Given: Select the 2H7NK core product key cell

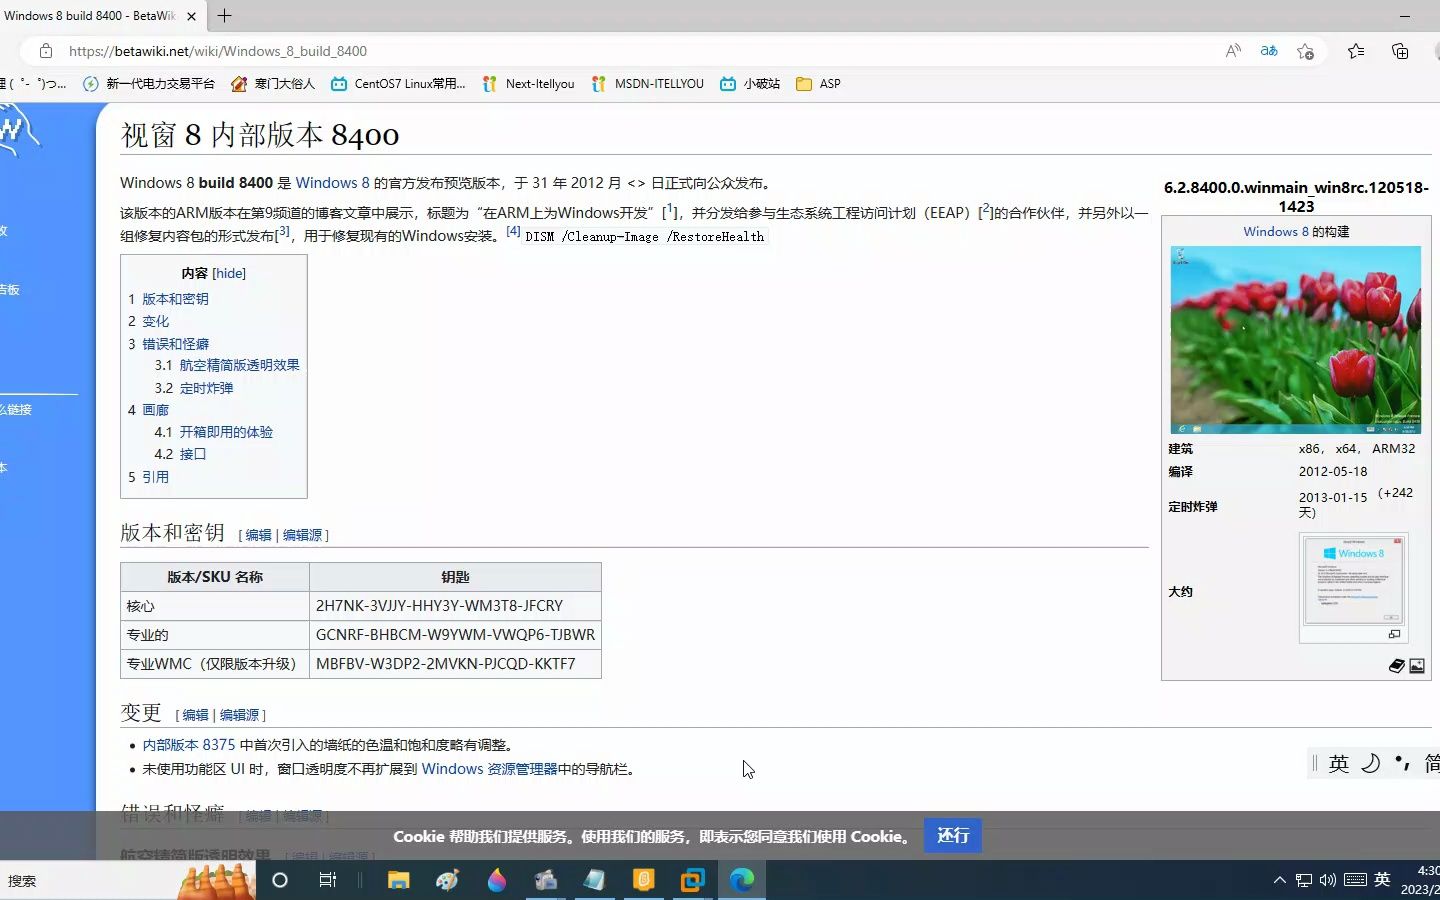Looking at the screenshot, I should point(455,606).
